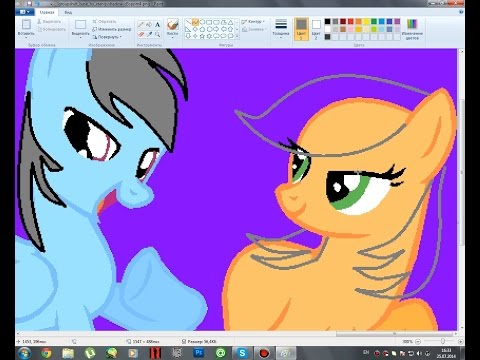Click the Cut button

[49, 22]
